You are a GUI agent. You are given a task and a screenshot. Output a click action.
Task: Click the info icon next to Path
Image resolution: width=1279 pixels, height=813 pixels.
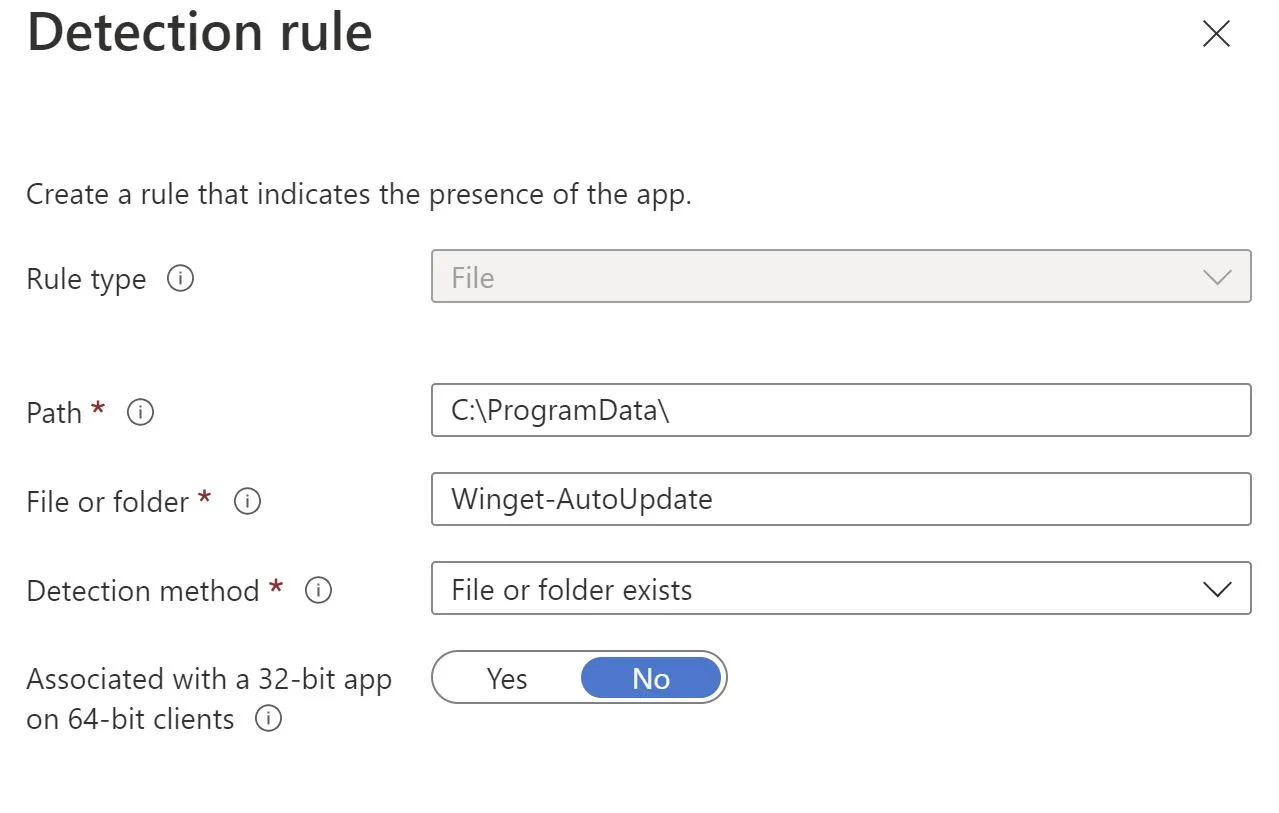click(141, 412)
